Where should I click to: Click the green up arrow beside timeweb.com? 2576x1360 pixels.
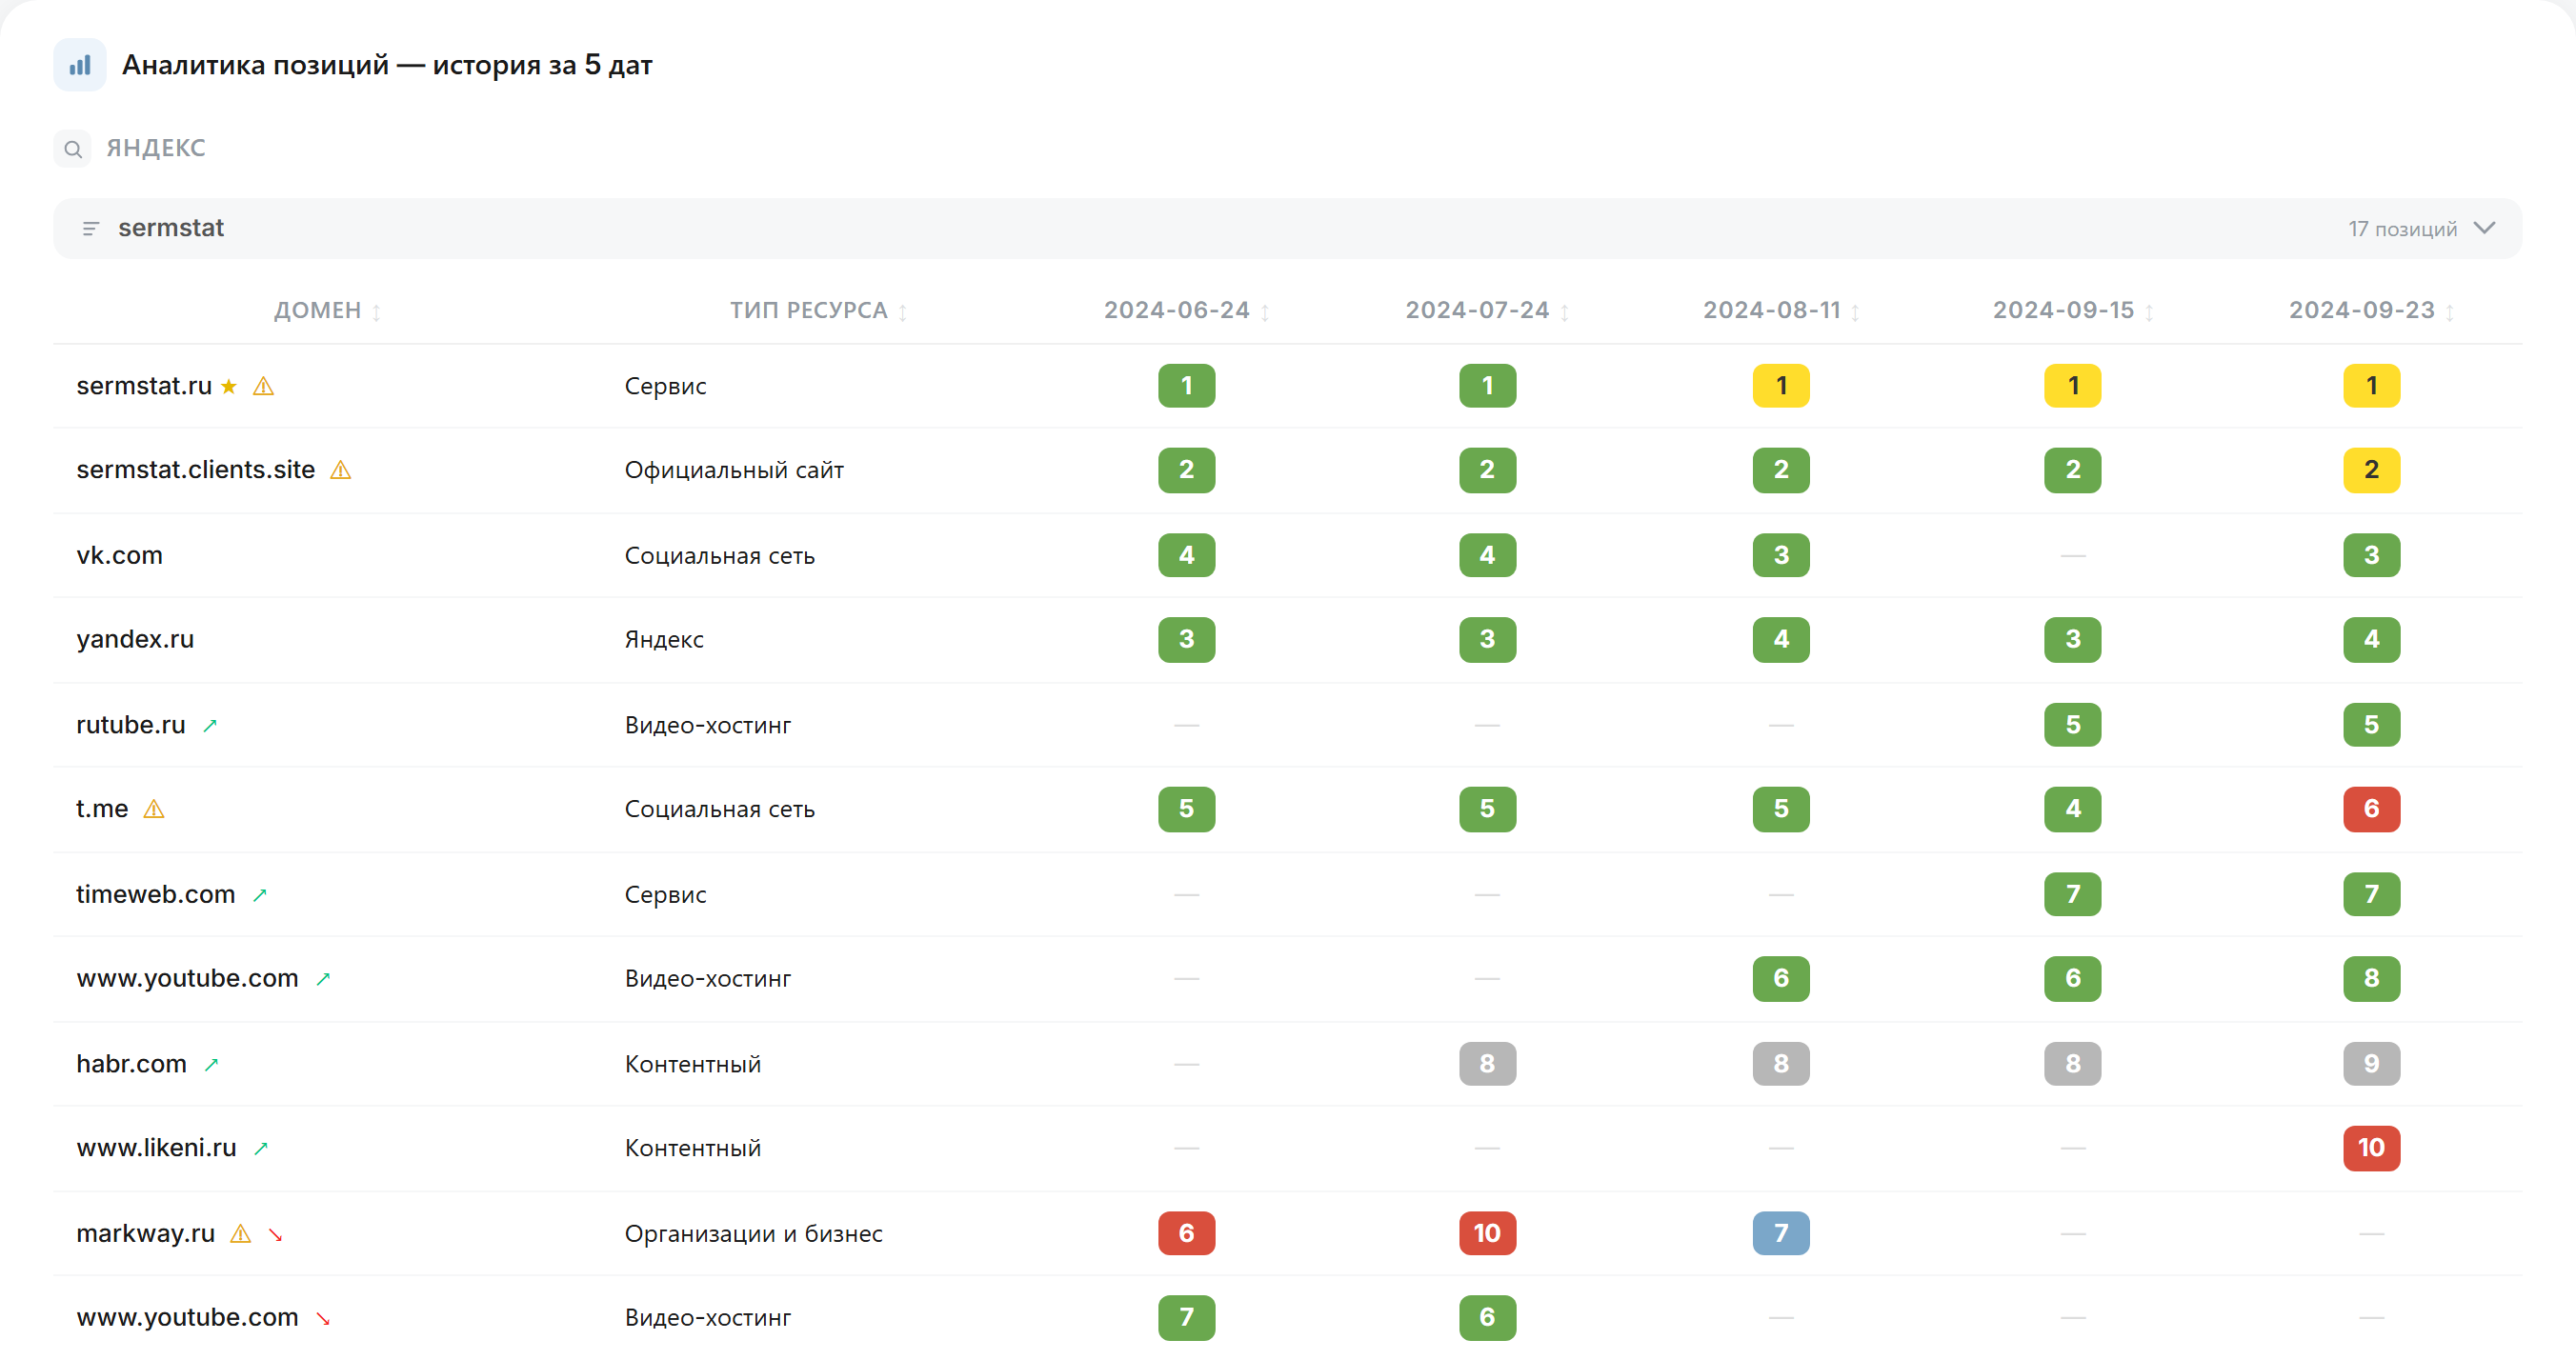tap(260, 895)
